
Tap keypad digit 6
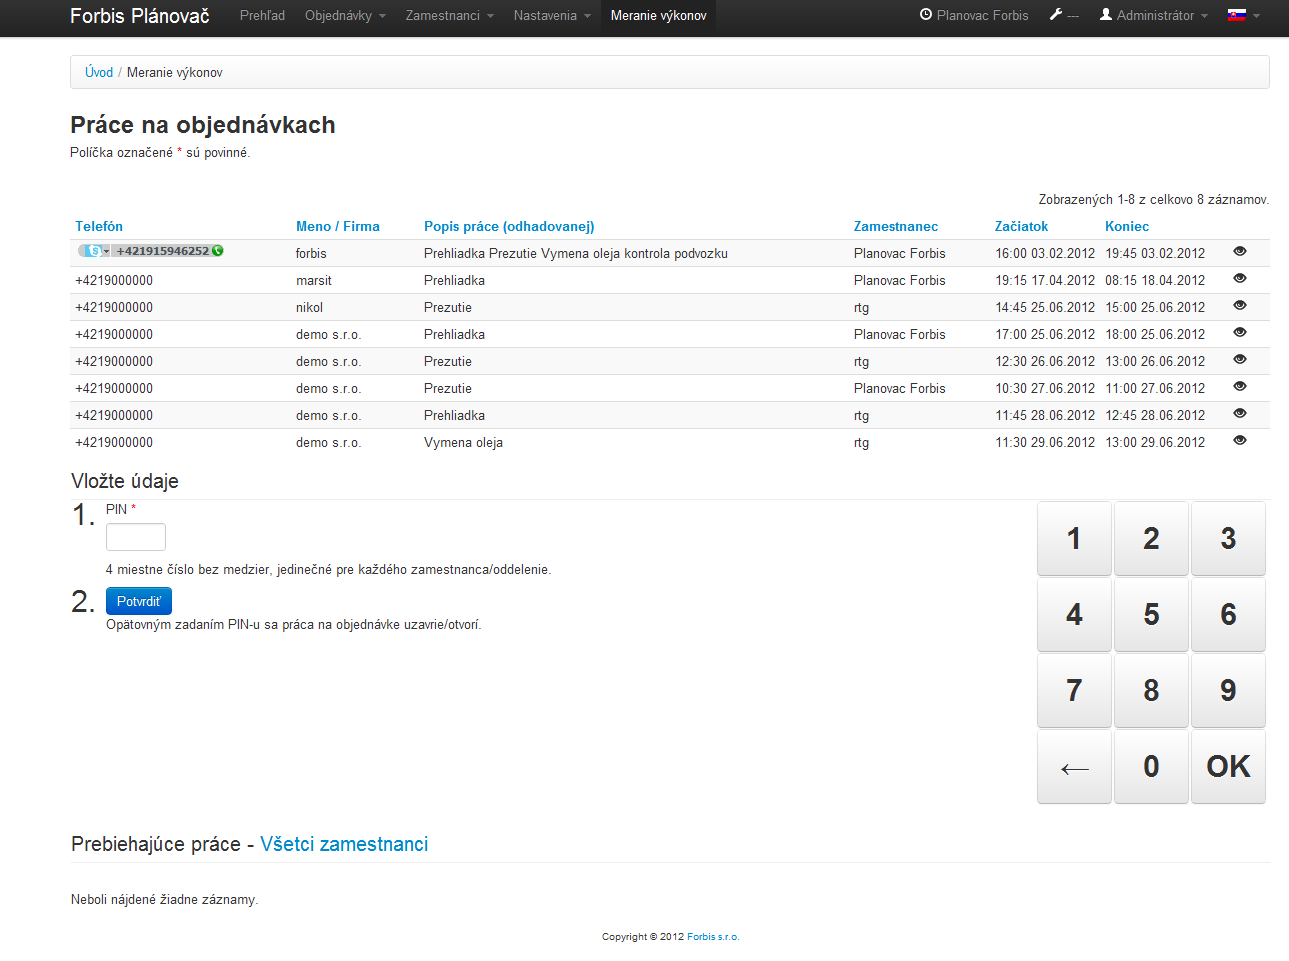pyautogui.click(x=1228, y=614)
